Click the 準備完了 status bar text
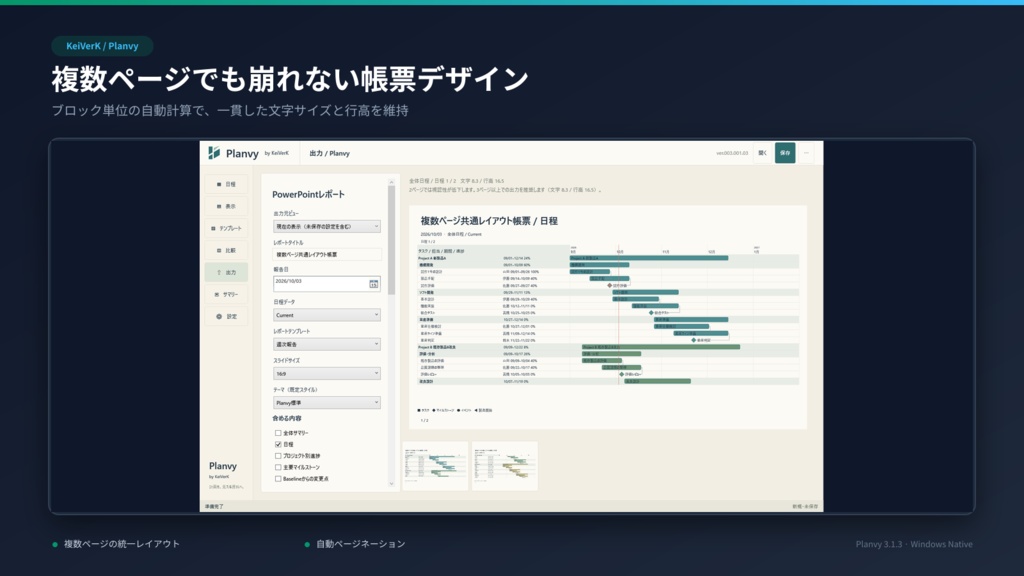 (x=214, y=507)
